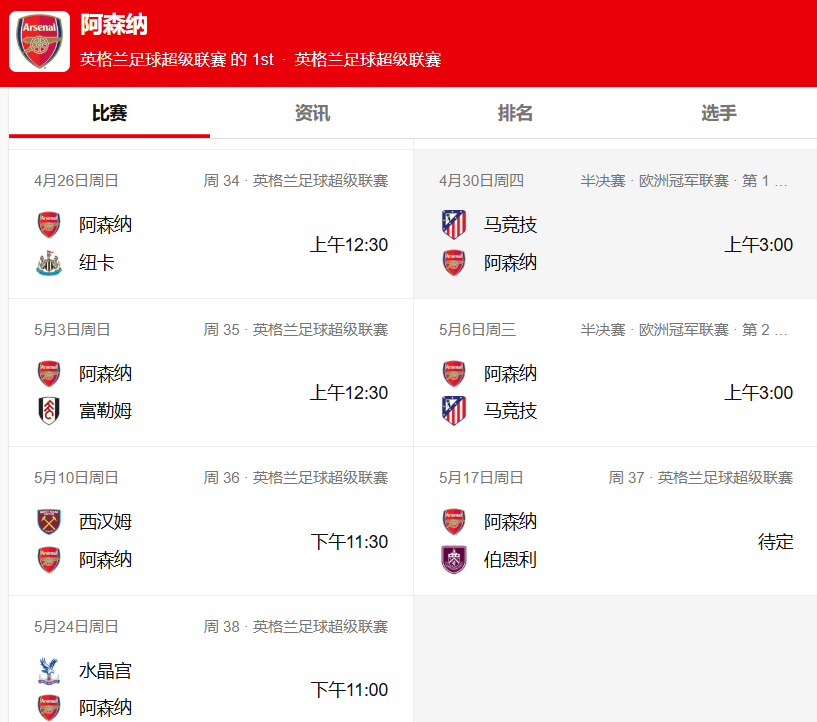Open the 资讯 news tab
Viewport: 817px width, 722px height.
[x=312, y=113]
